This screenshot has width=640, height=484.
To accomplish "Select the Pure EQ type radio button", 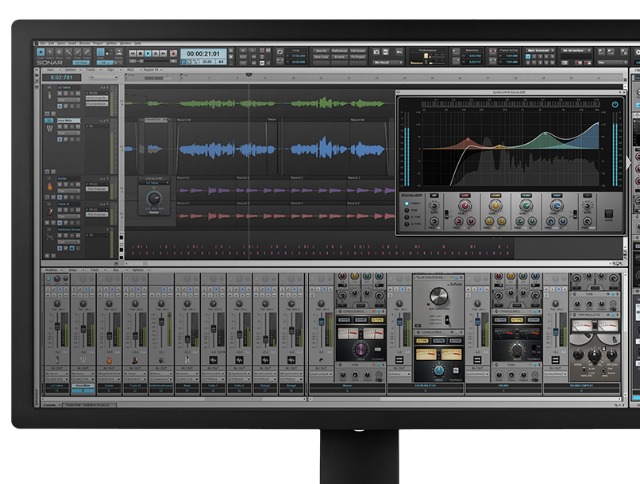I will (x=407, y=210).
